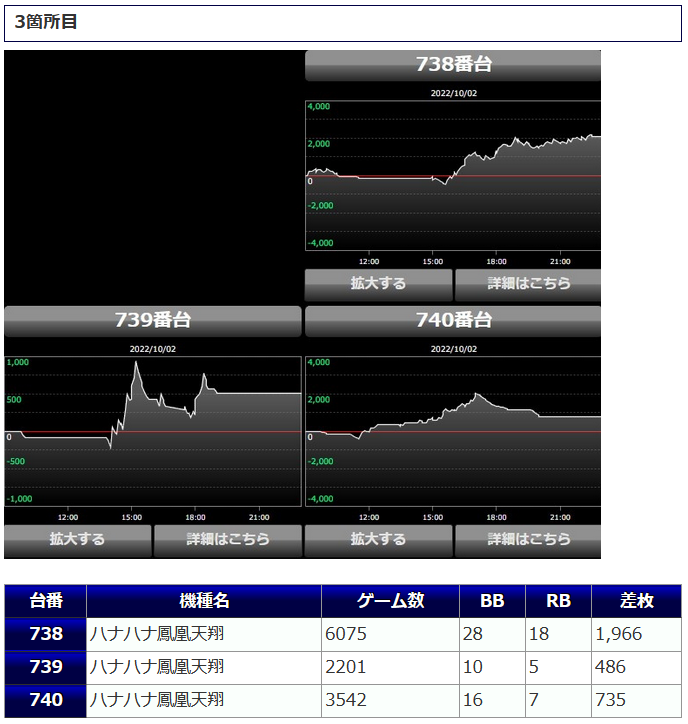688x724 pixels.
Task: Click game count 2201
Action: tap(345, 668)
